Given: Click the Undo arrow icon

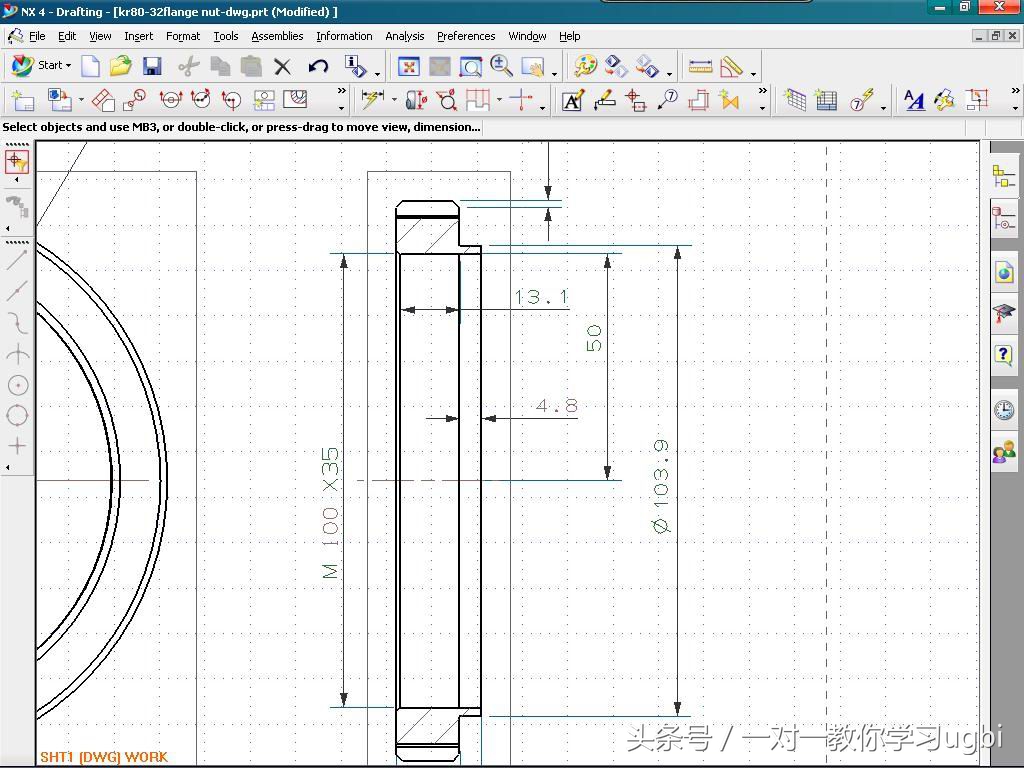Looking at the screenshot, I should pos(318,67).
